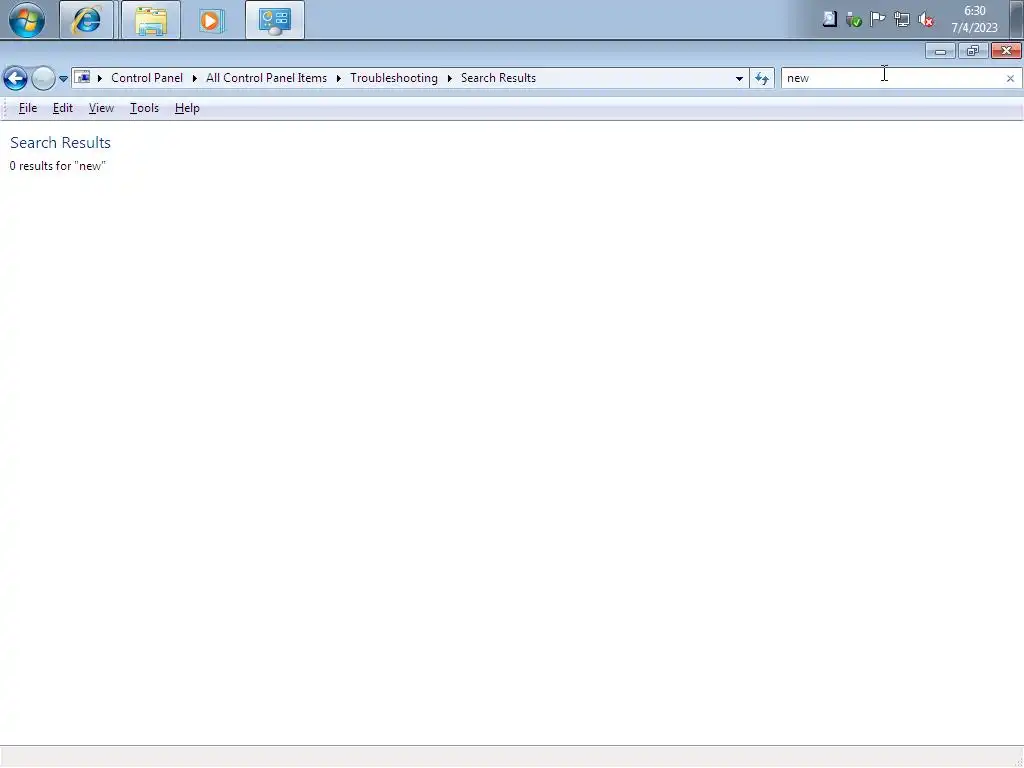
Task: Expand arrow after Troubleshooting breadcrumb
Action: point(449,78)
